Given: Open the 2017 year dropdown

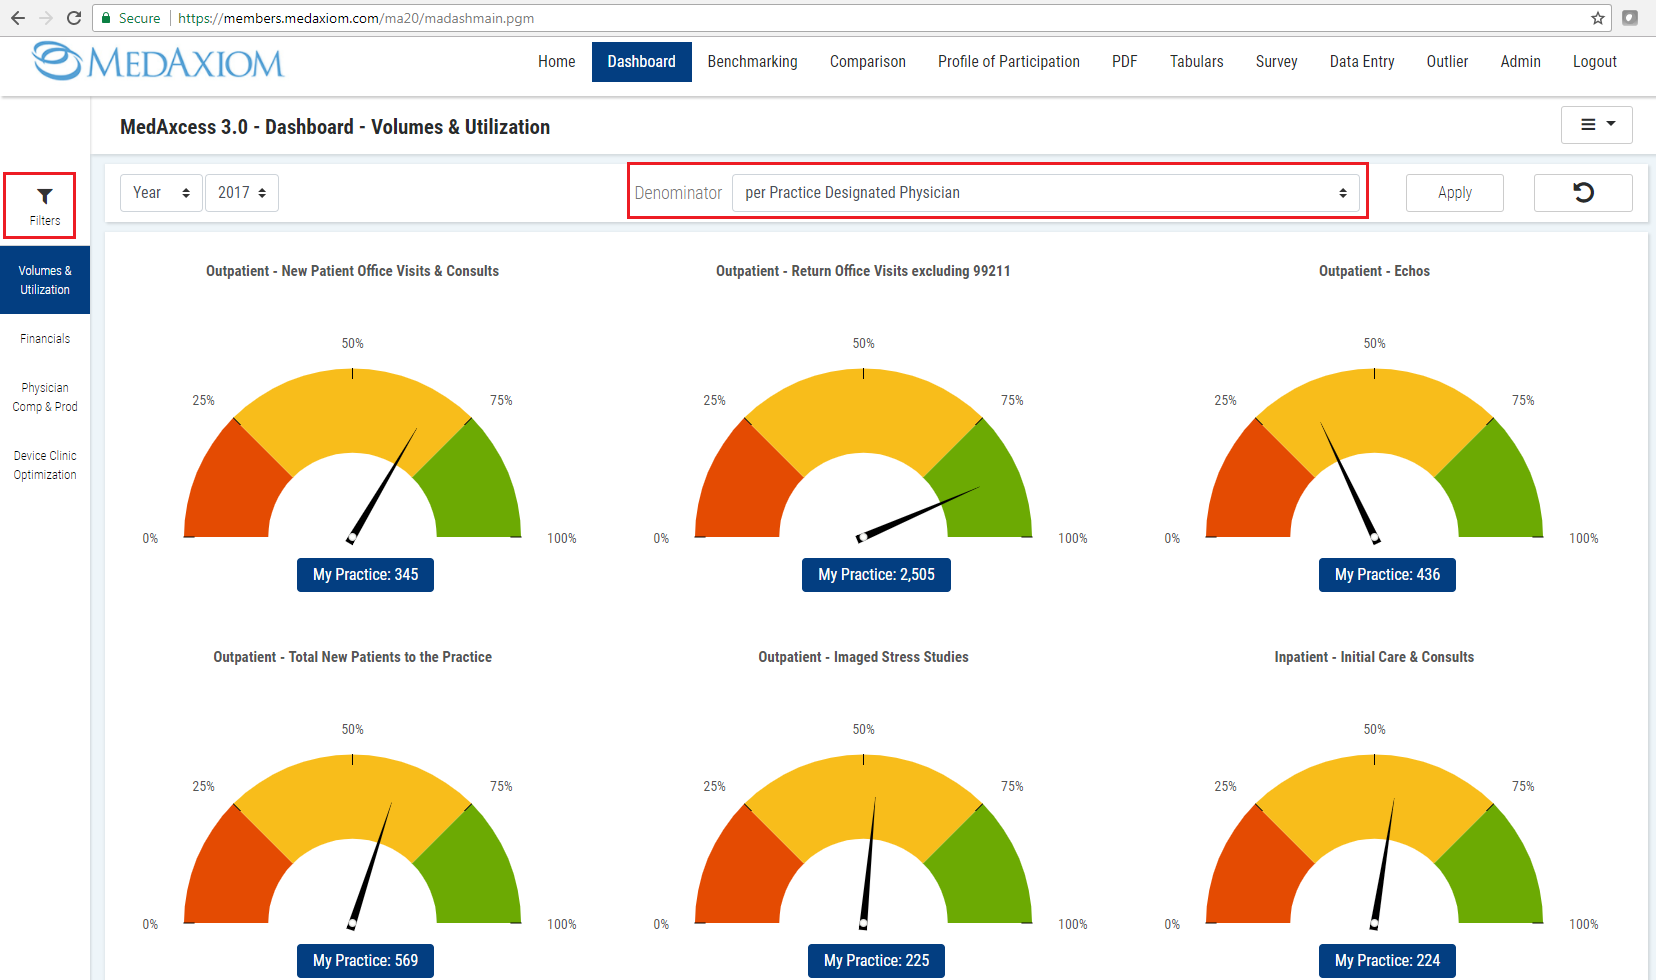Looking at the screenshot, I should coord(242,193).
